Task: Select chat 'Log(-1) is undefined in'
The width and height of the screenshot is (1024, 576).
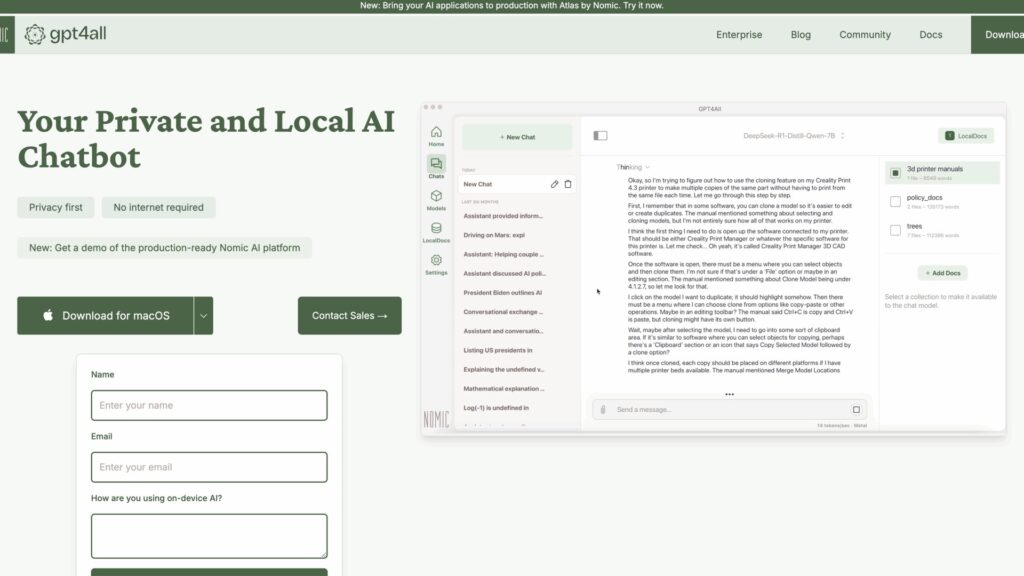Action: click(496, 408)
